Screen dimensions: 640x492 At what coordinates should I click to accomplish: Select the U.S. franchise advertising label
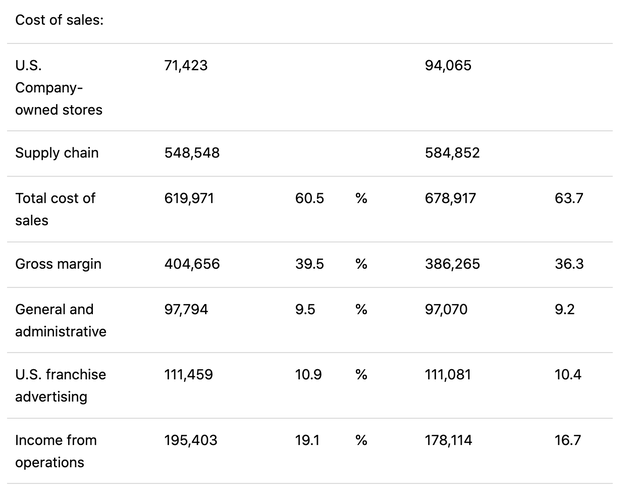[x=60, y=385]
